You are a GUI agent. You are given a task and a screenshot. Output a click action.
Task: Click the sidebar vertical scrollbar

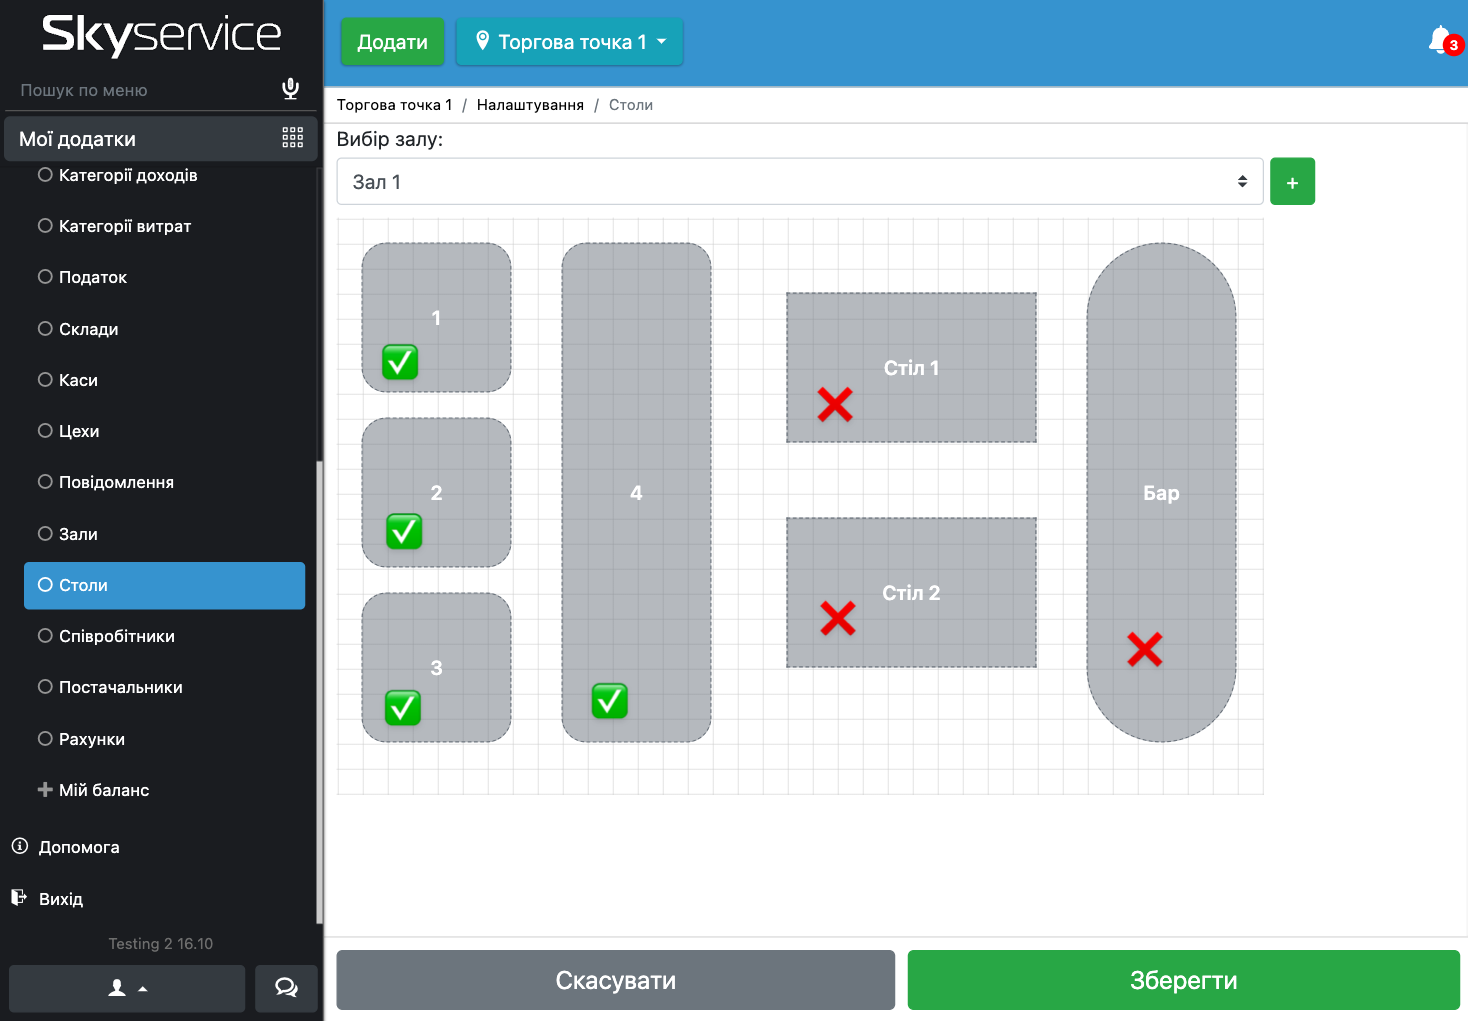(x=319, y=690)
